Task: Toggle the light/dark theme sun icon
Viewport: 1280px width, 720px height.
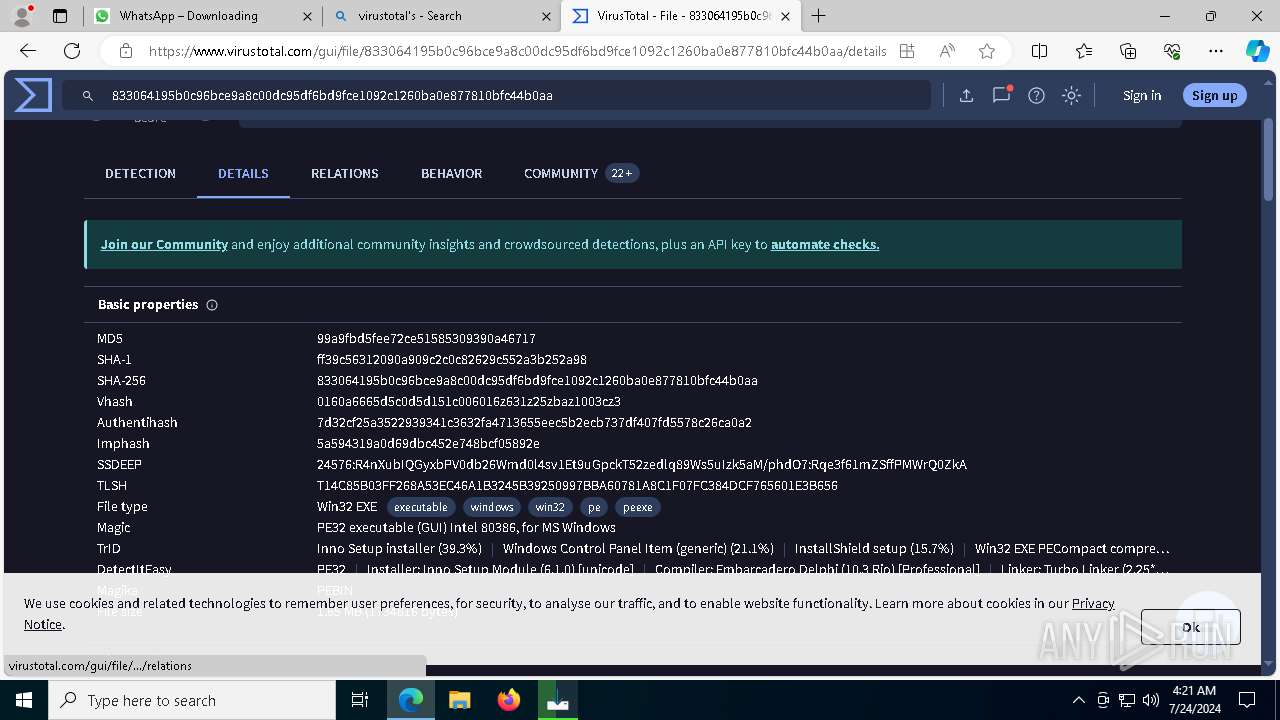Action: point(1071,95)
